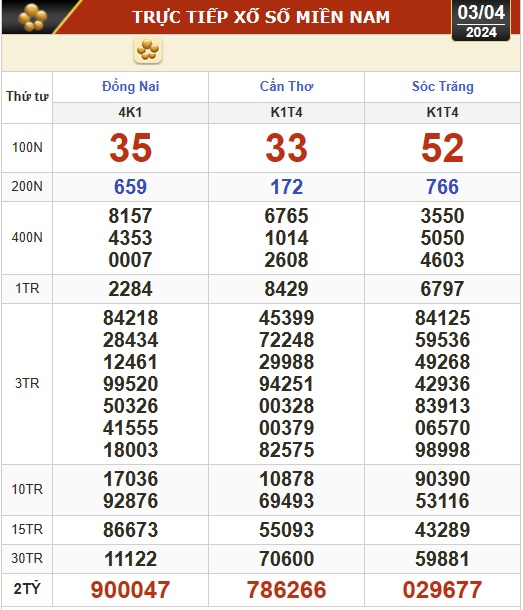Select the 1TR prize label

click(x=27, y=289)
